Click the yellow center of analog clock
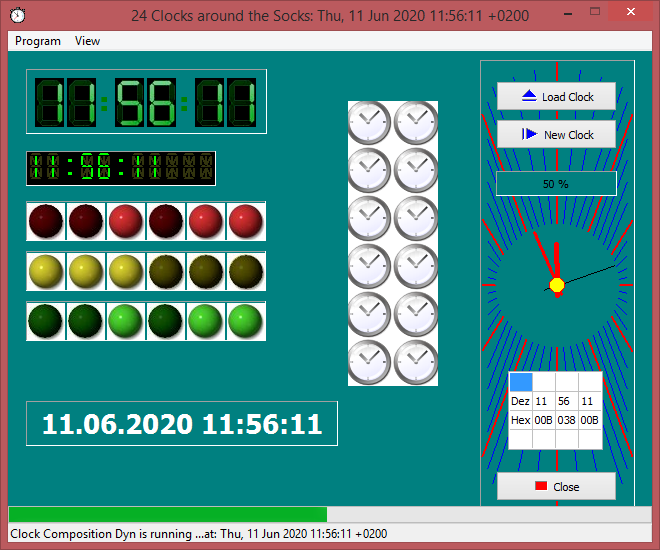Viewport: 660px width, 550px height. tap(557, 286)
